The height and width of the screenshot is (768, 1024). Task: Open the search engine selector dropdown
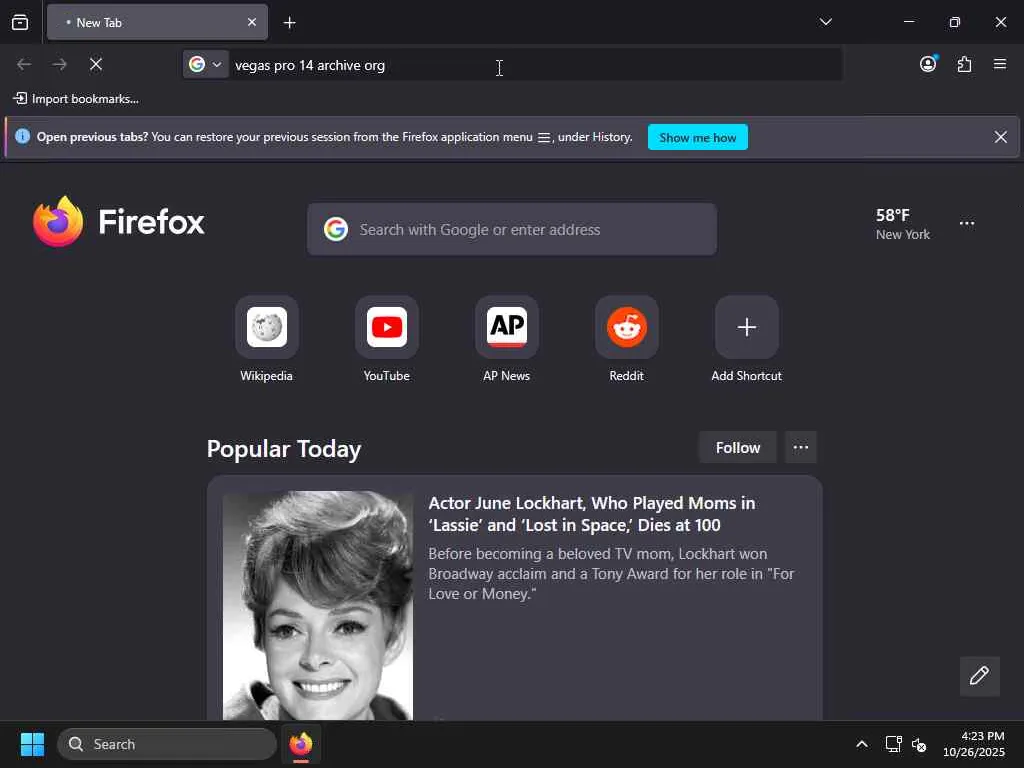click(205, 64)
